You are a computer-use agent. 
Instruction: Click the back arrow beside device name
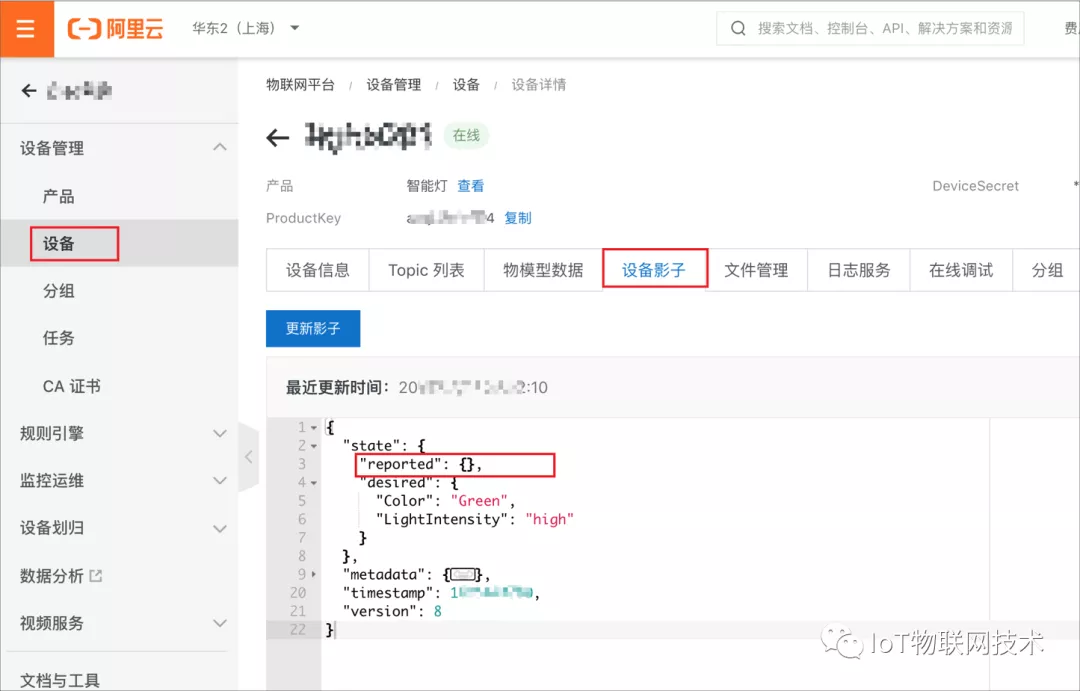click(x=278, y=137)
